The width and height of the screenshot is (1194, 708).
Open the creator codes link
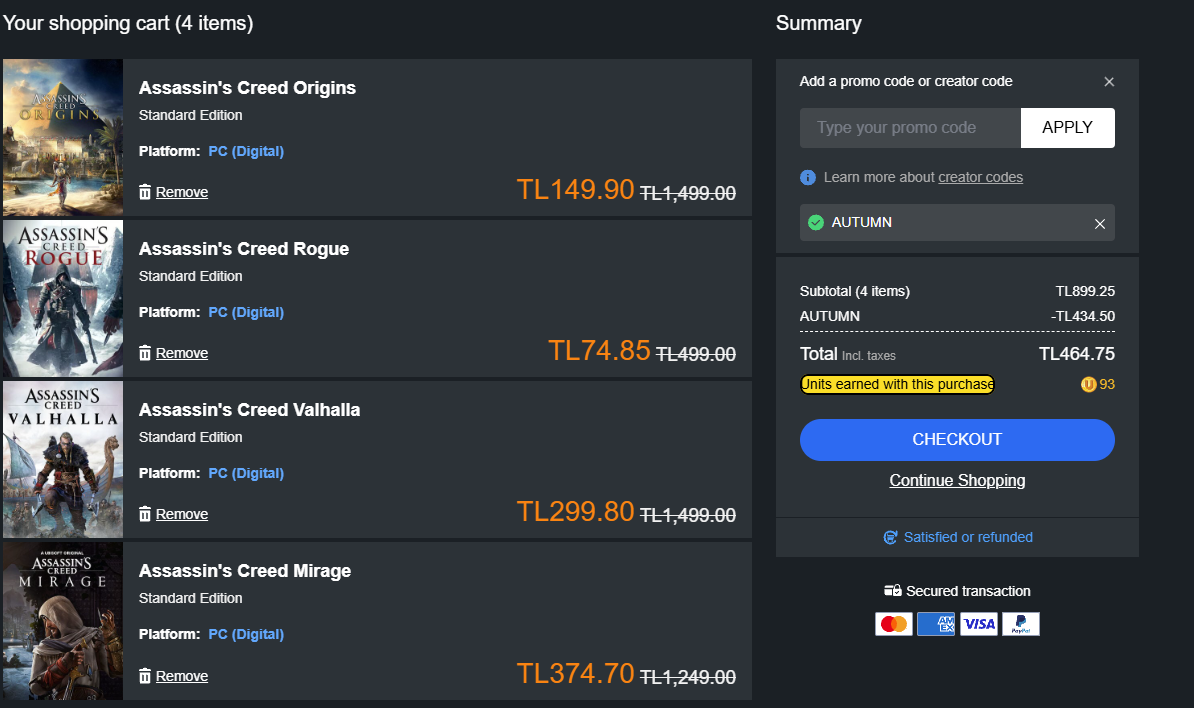coord(980,177)
